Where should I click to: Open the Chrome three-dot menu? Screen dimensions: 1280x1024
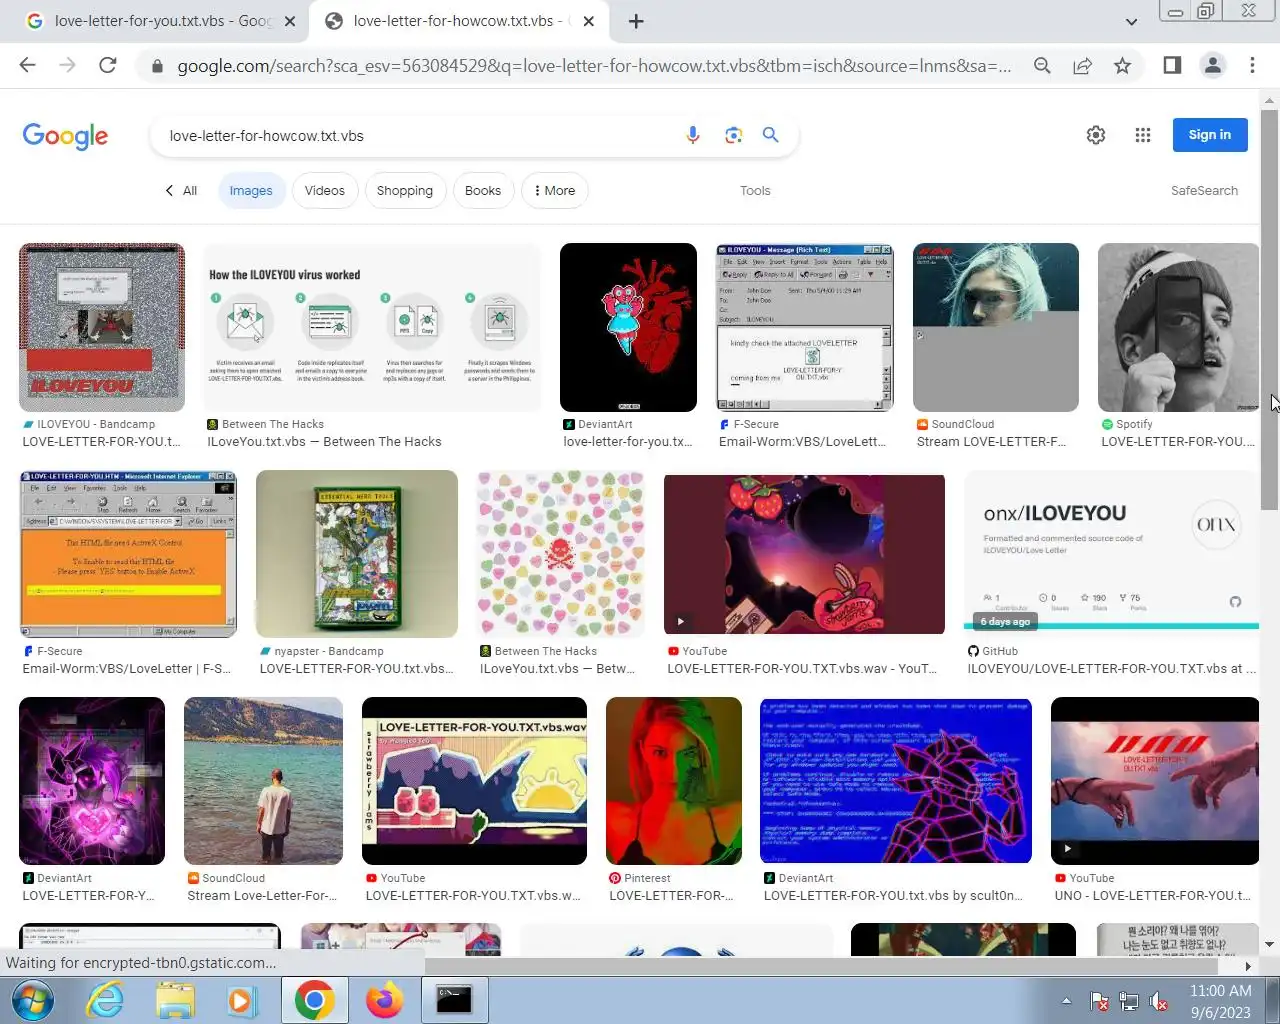(1252, 65)
